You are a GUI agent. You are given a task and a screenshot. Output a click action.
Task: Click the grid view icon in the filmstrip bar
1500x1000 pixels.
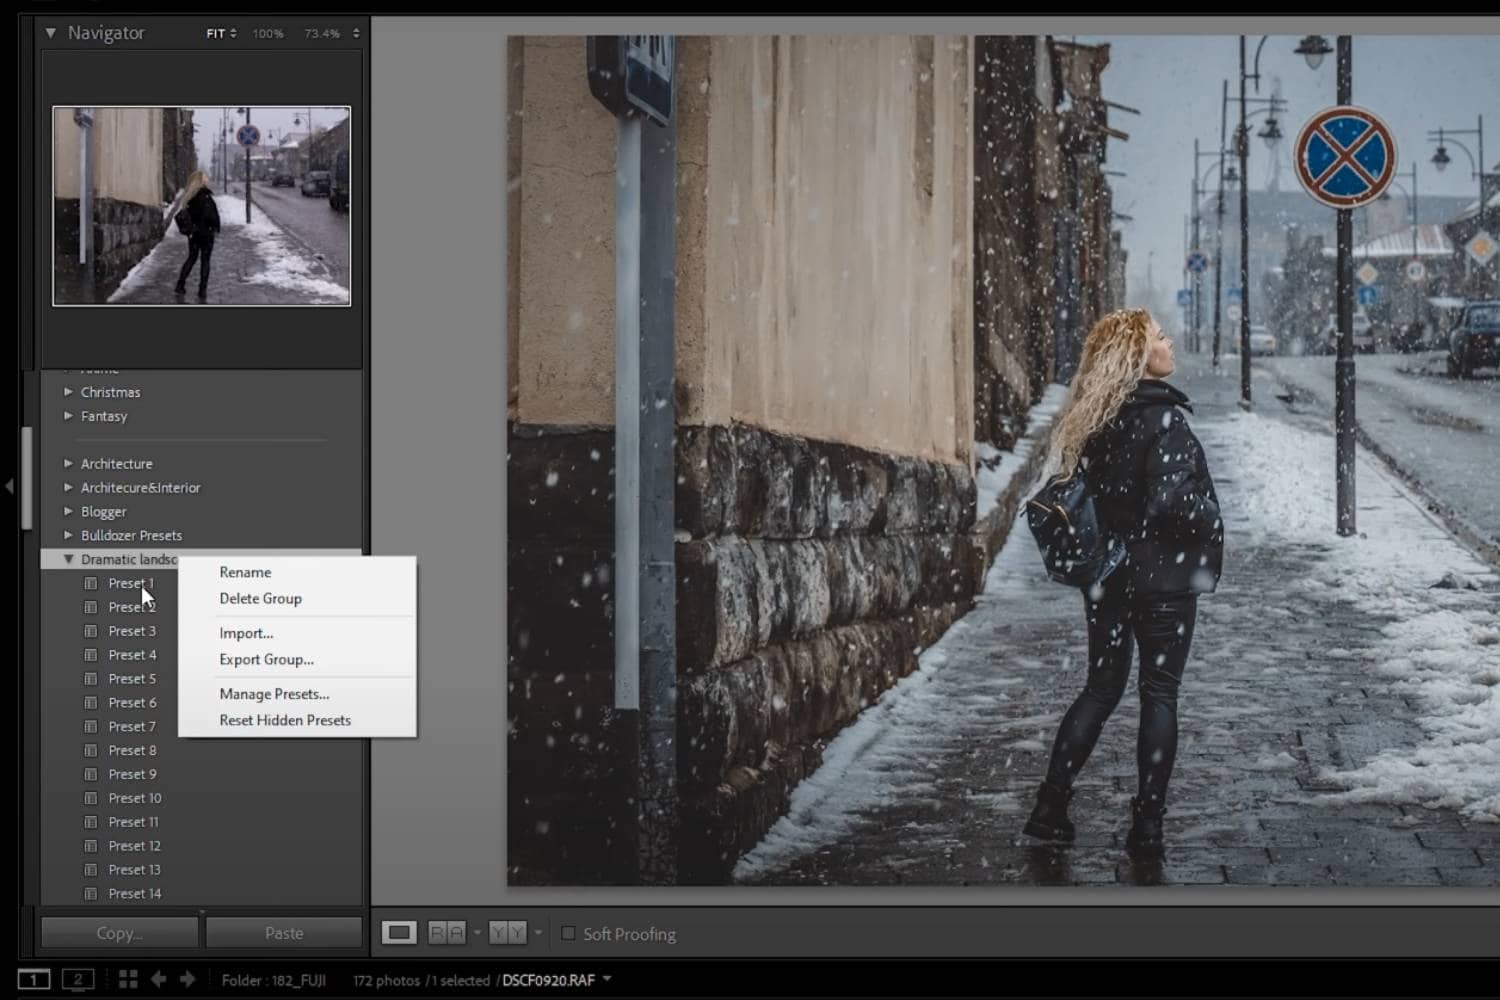coord(128,978)
